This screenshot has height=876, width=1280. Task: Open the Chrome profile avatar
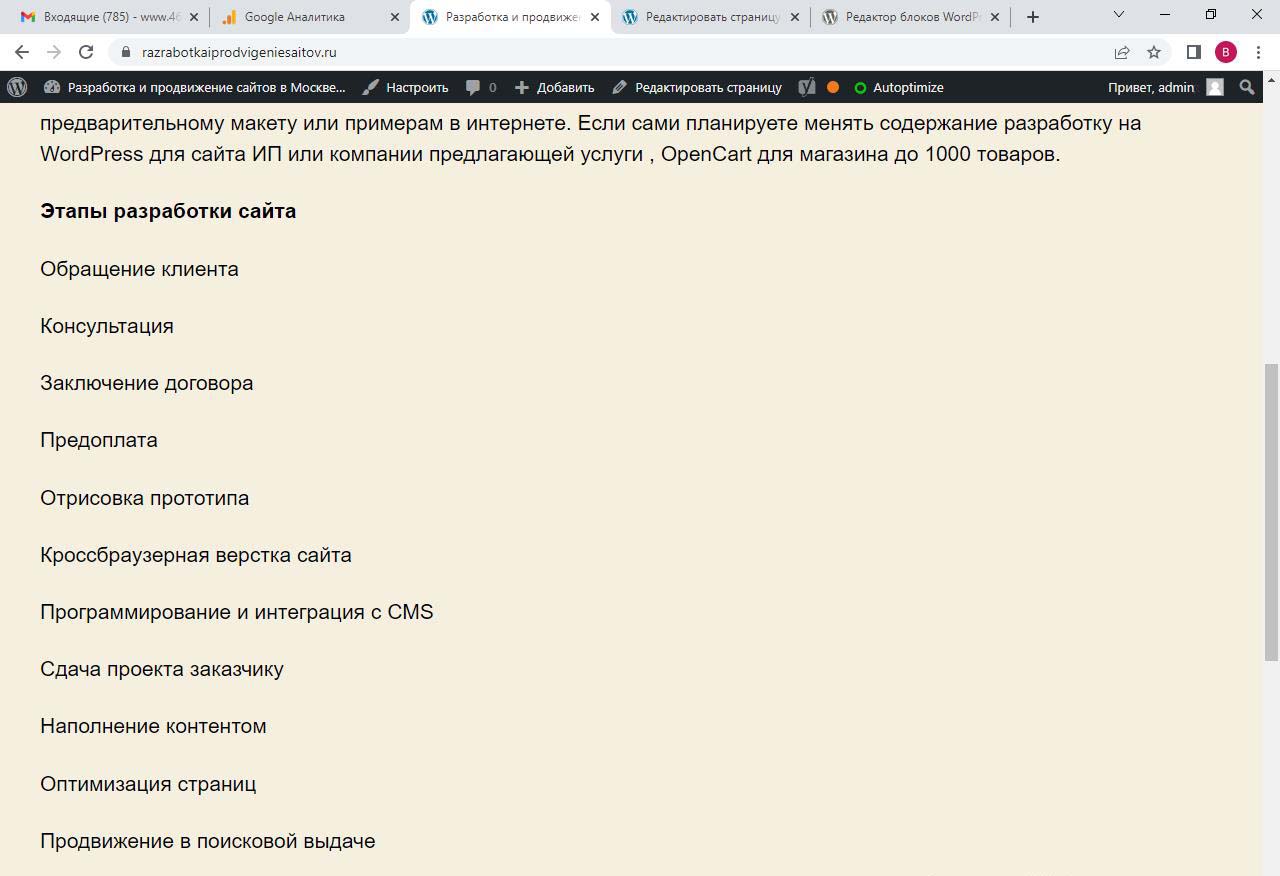[x=1226, y=52]
